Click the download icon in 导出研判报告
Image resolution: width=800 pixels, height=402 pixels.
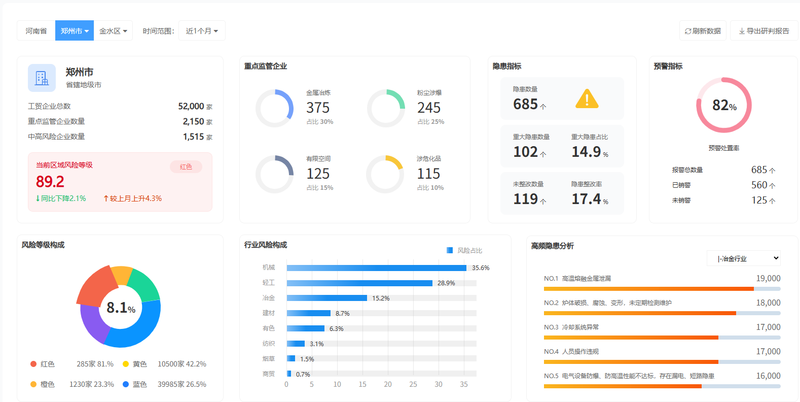pyautogui.click(x=741, y=31)
